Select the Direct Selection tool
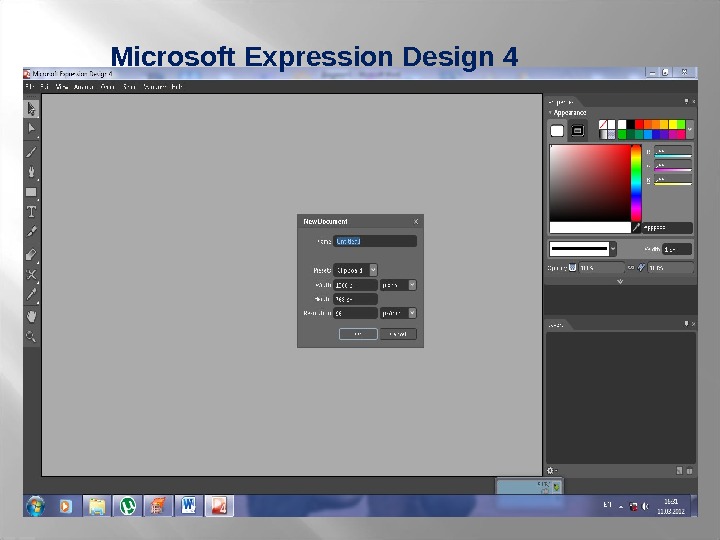 [x=31, y=128]
